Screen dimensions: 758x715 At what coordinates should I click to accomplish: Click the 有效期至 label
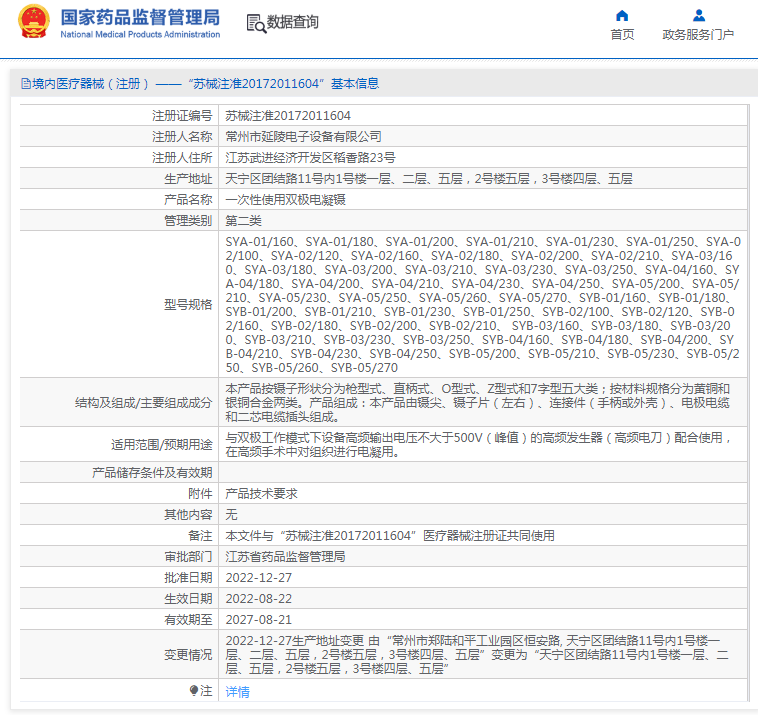(x=188, y=620)
